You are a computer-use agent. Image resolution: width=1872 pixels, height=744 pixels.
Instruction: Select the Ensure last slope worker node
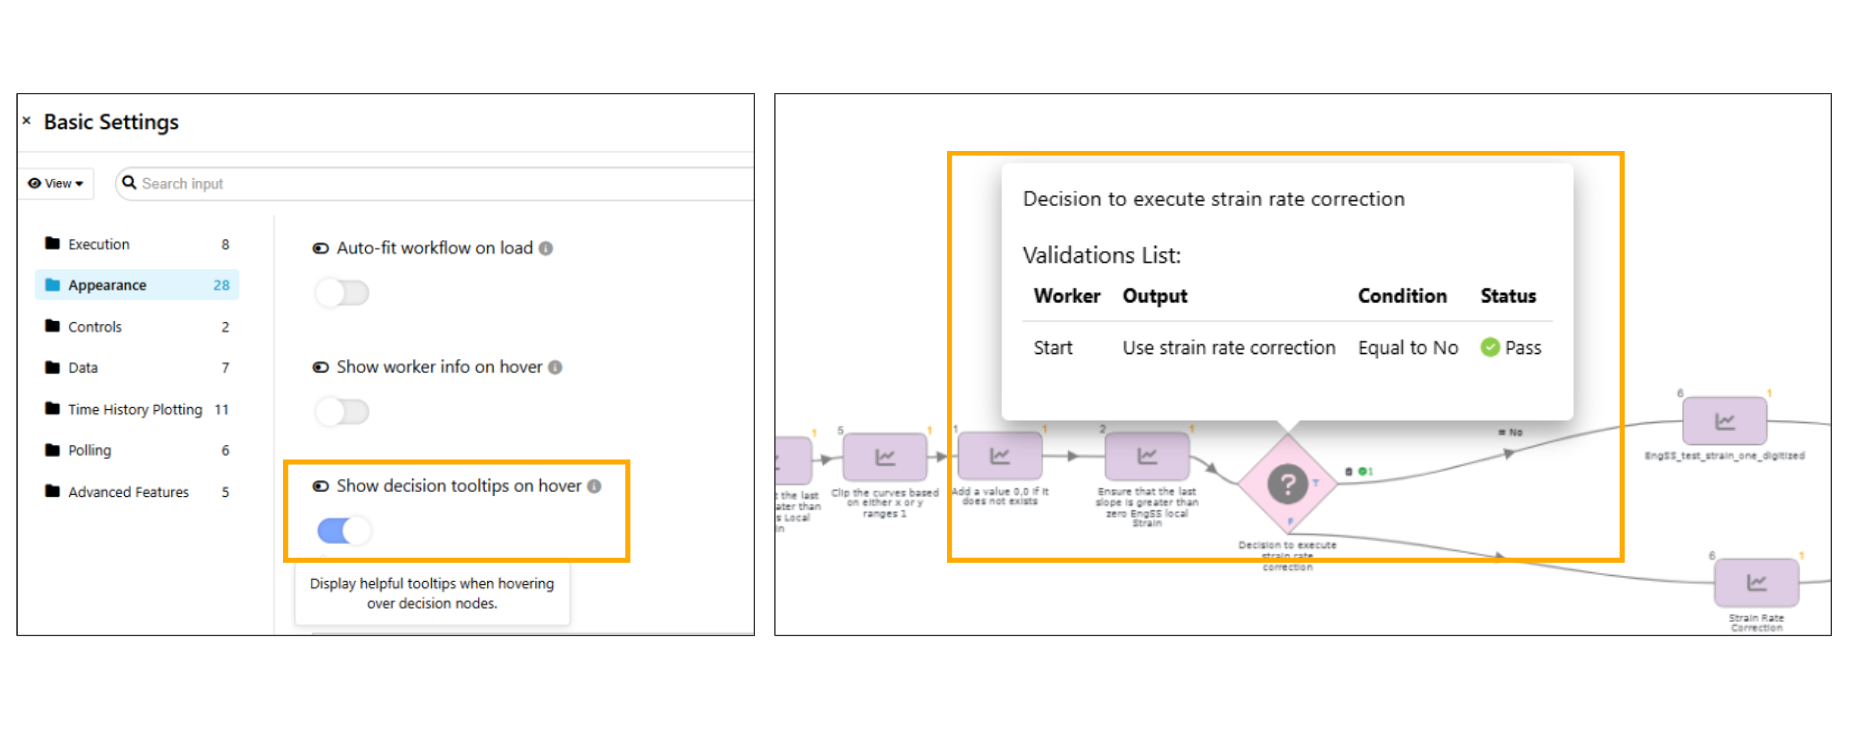tap(1146, 457)
